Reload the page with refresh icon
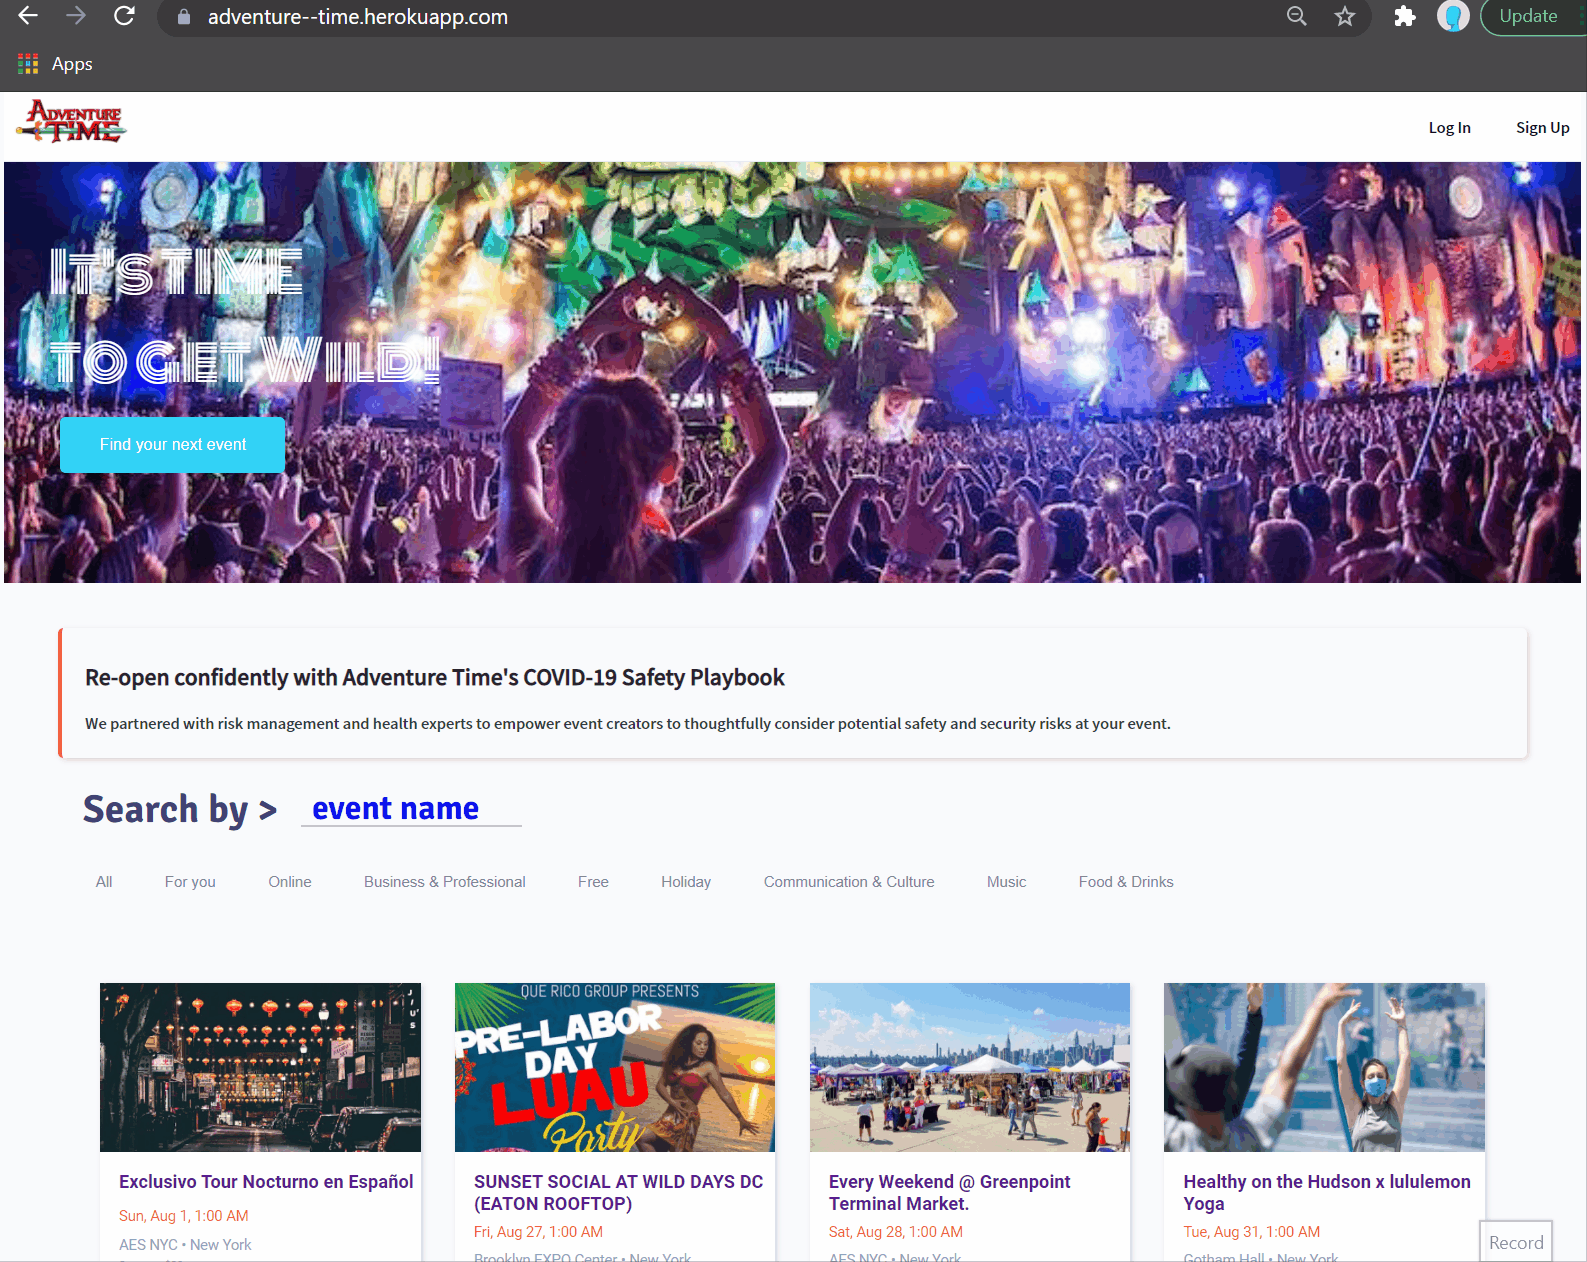This screenshot has height=1262, width=1587. [124, 16]
